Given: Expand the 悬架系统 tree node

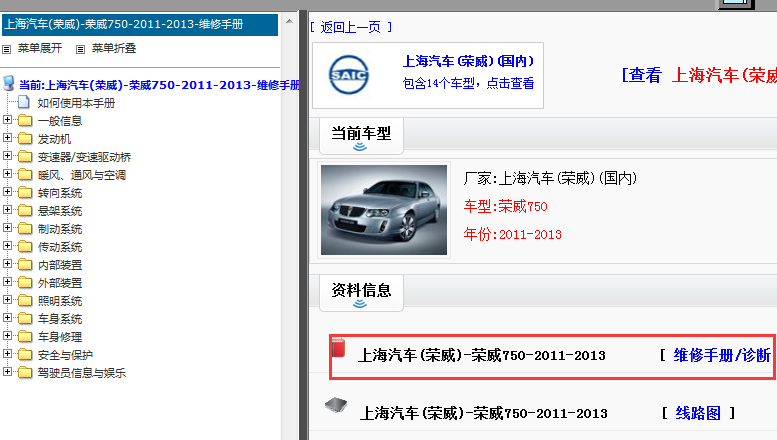Looking at the screenshot, I should (x=7, y=210).
